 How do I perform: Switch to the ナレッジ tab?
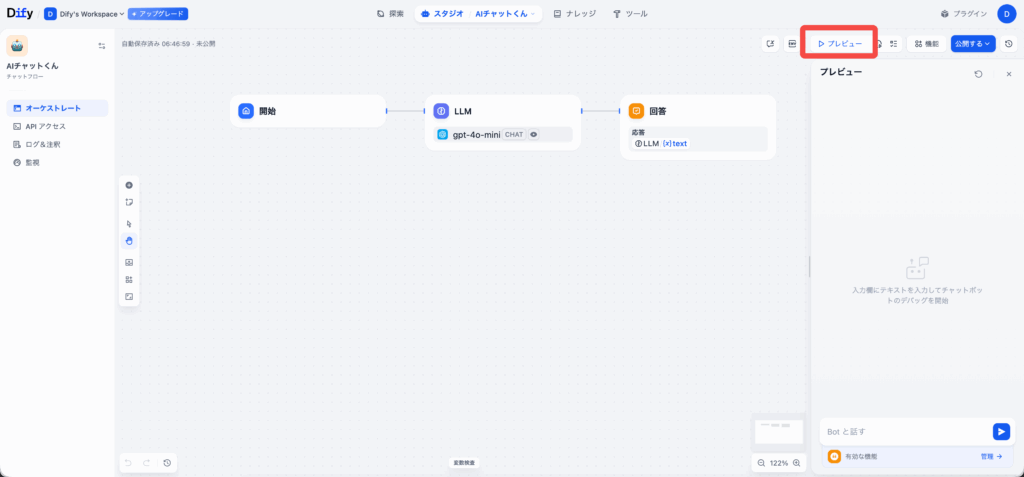click(x=575, y=14)
